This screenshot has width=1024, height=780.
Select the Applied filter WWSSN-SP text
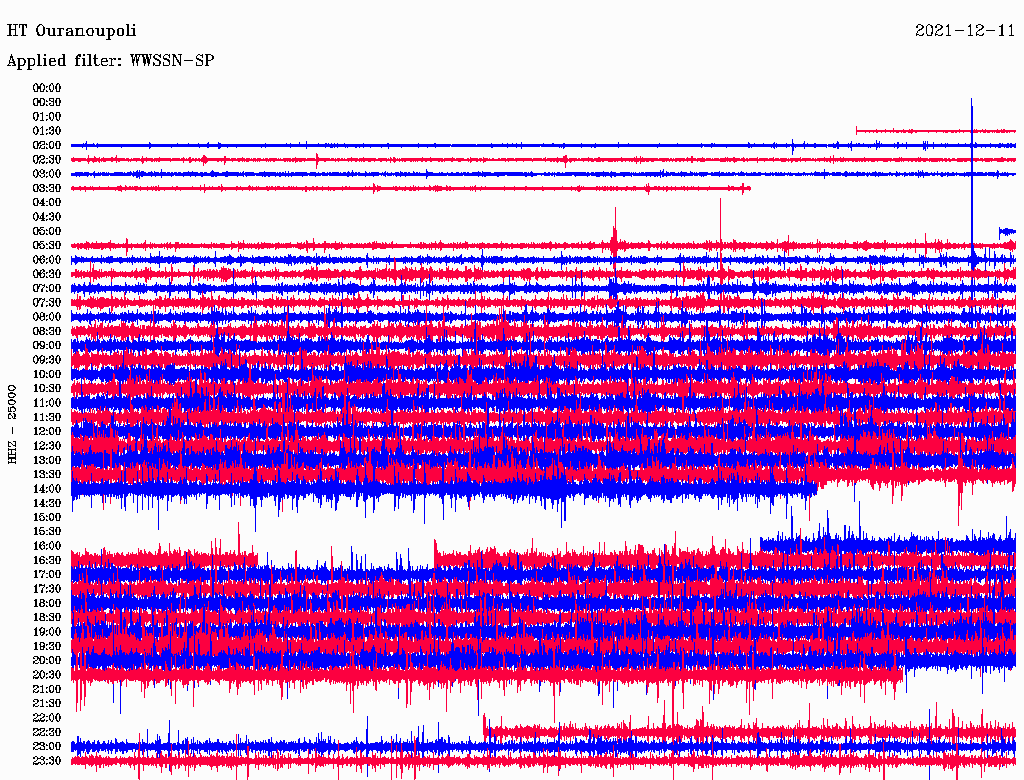point(110,61)
